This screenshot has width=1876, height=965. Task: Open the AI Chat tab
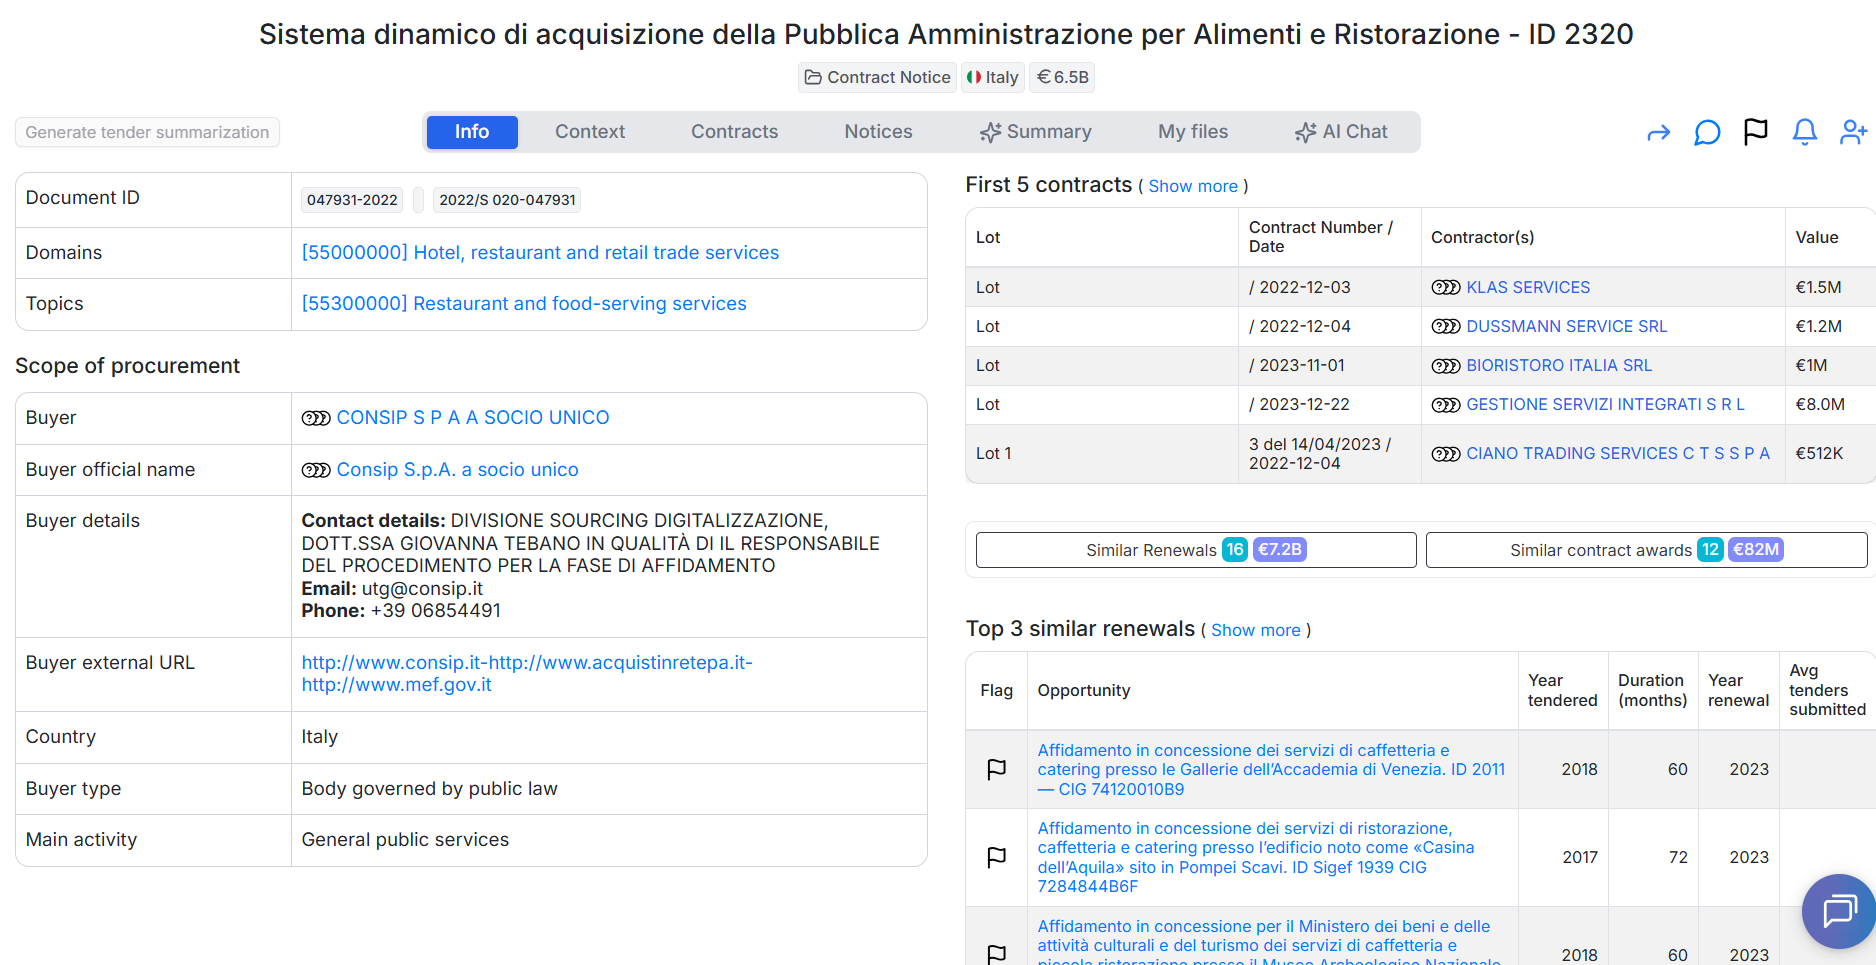click(x=1341, y=132)
